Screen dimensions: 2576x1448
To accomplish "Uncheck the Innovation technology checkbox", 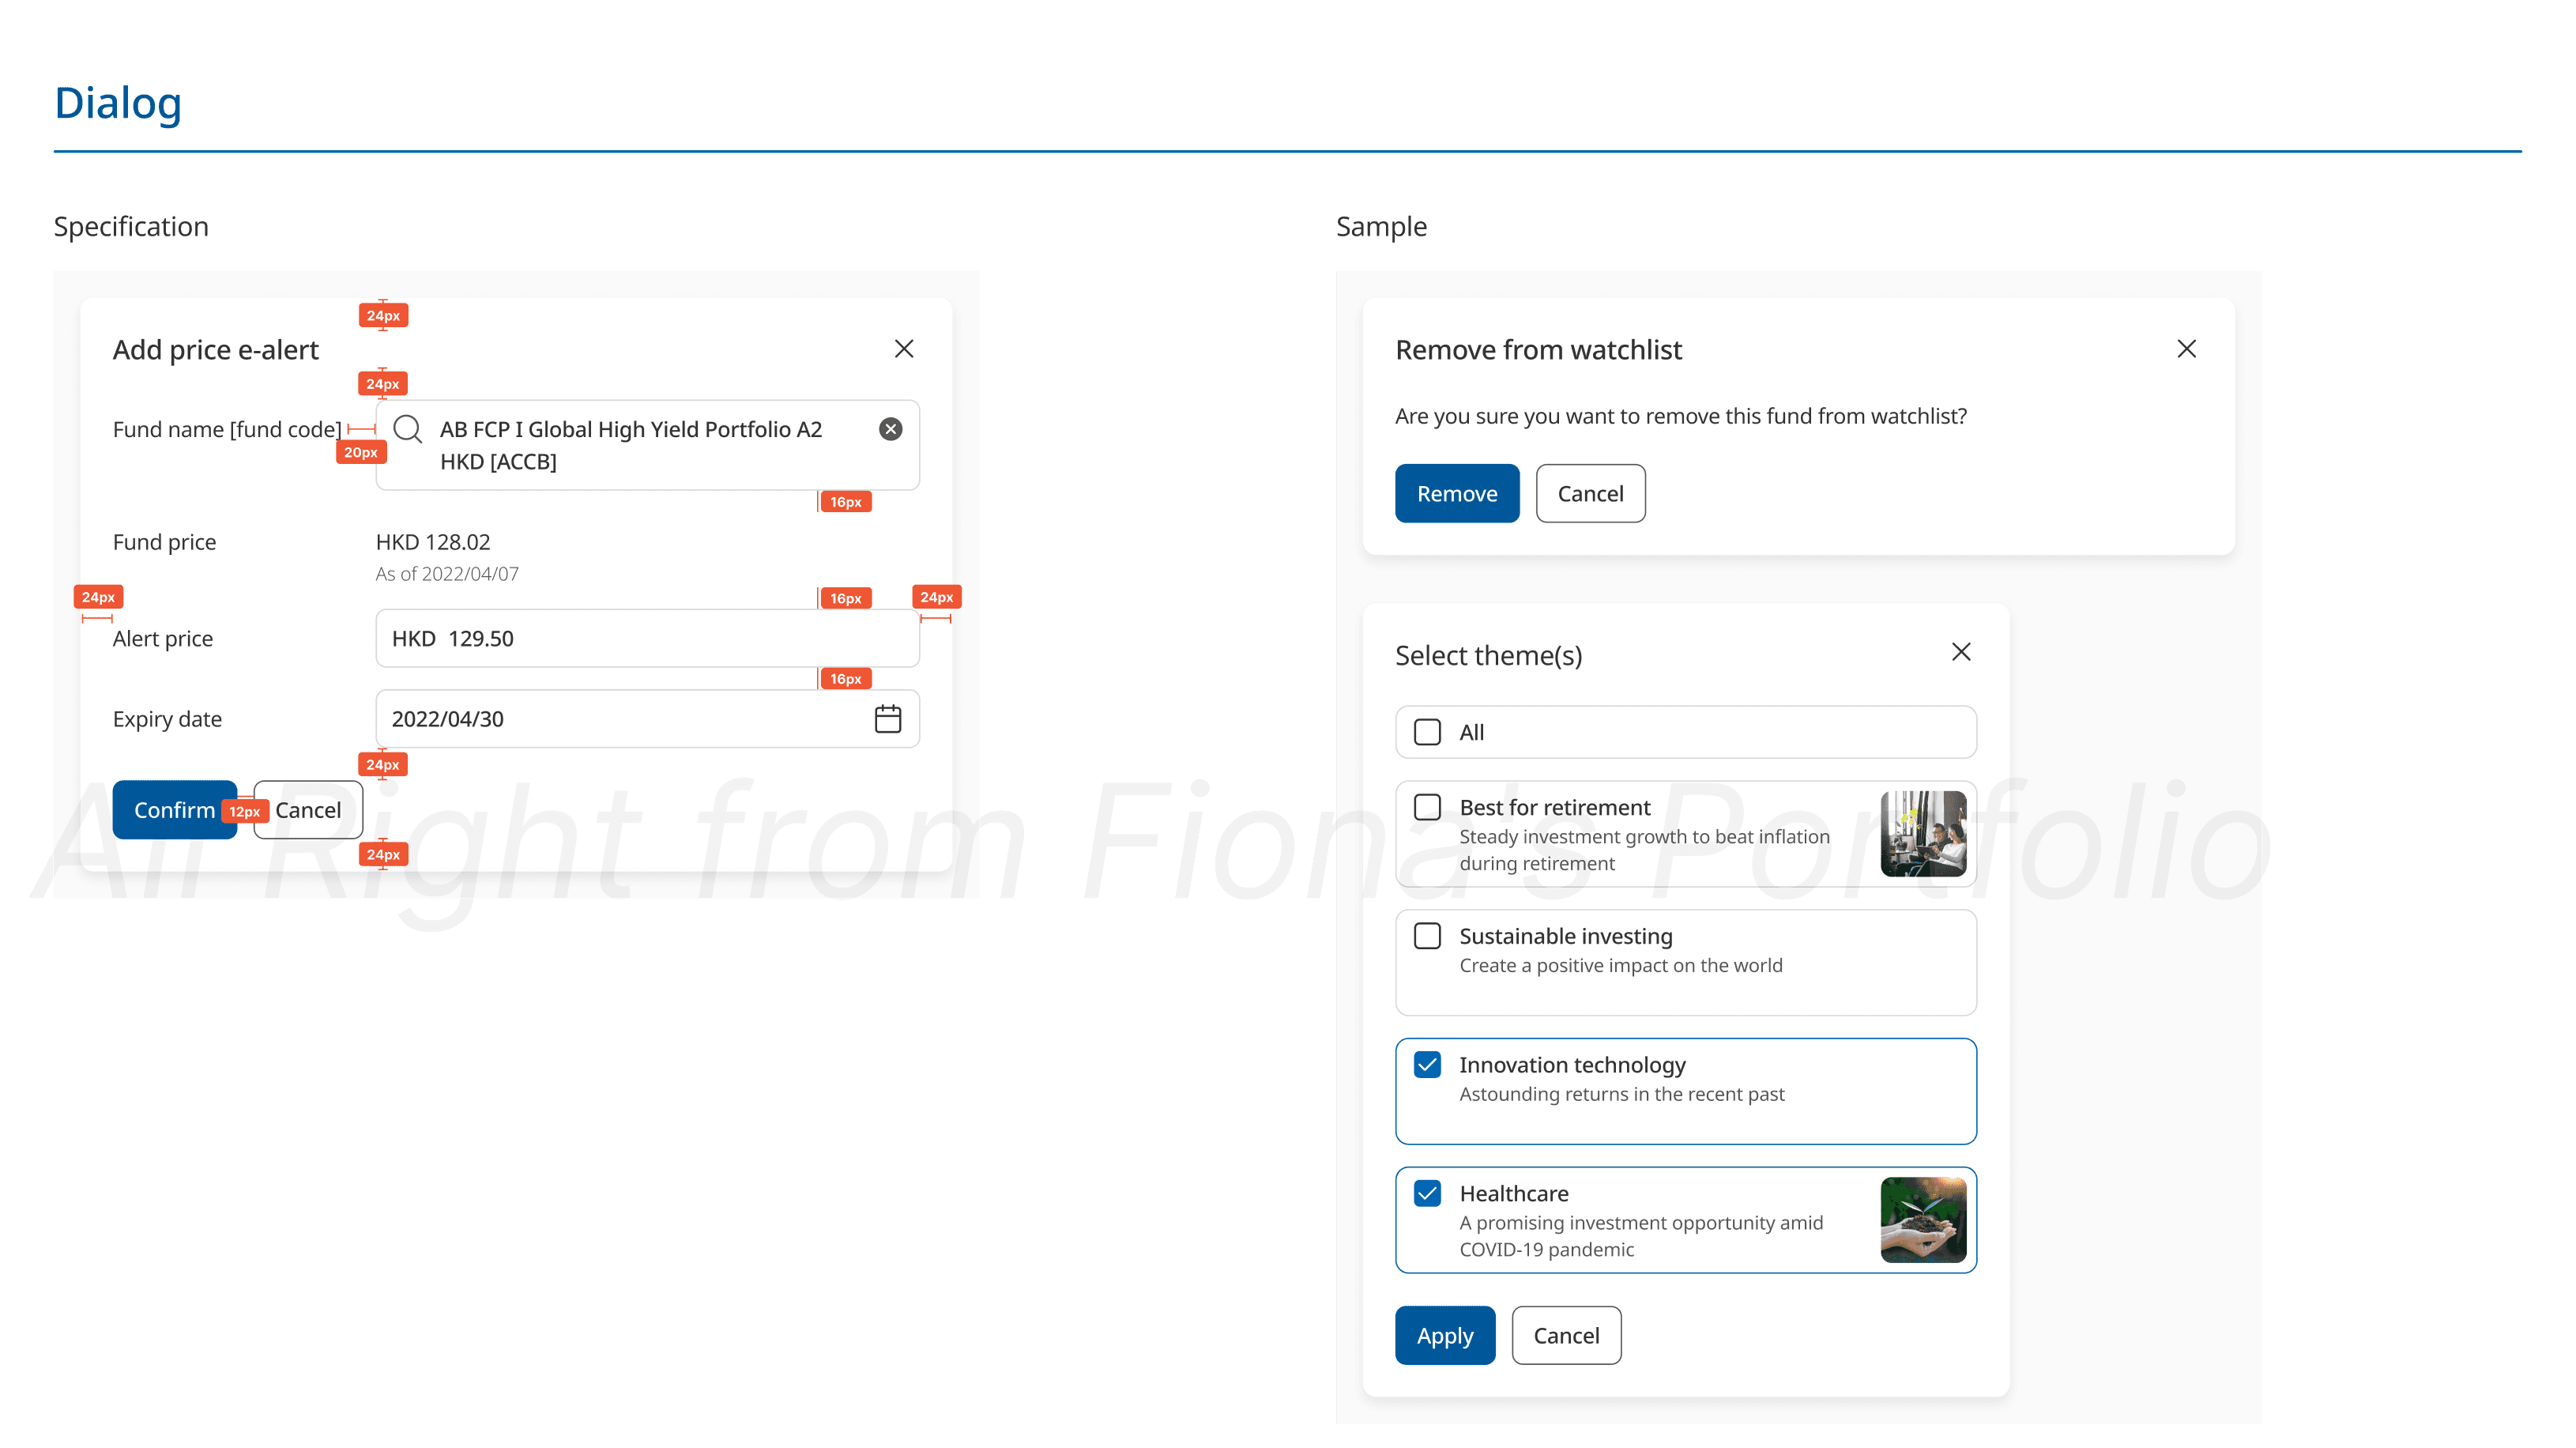I will click(1427, 1065).
